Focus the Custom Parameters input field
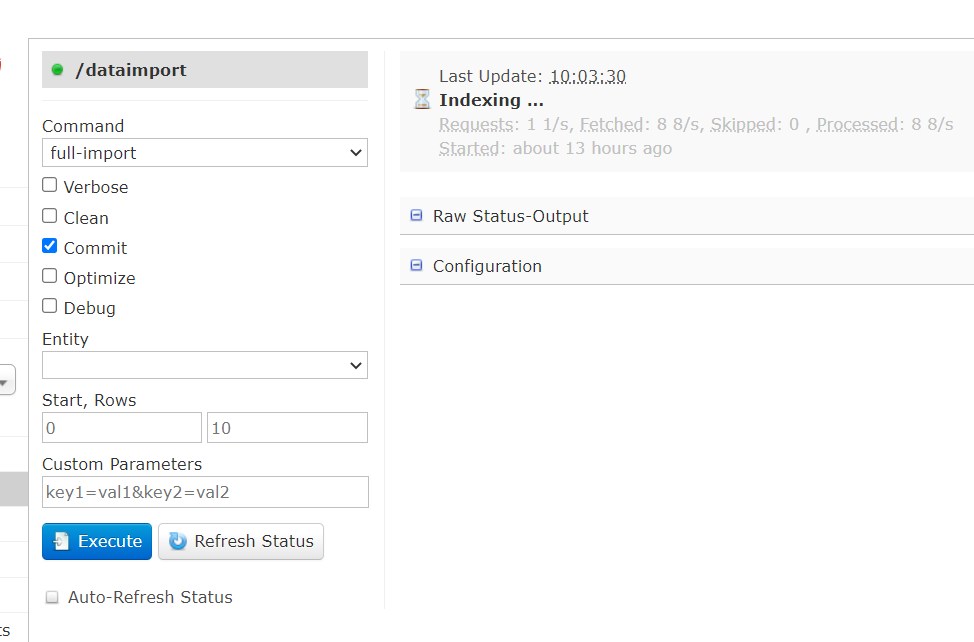974x642 pixels. 205,492
